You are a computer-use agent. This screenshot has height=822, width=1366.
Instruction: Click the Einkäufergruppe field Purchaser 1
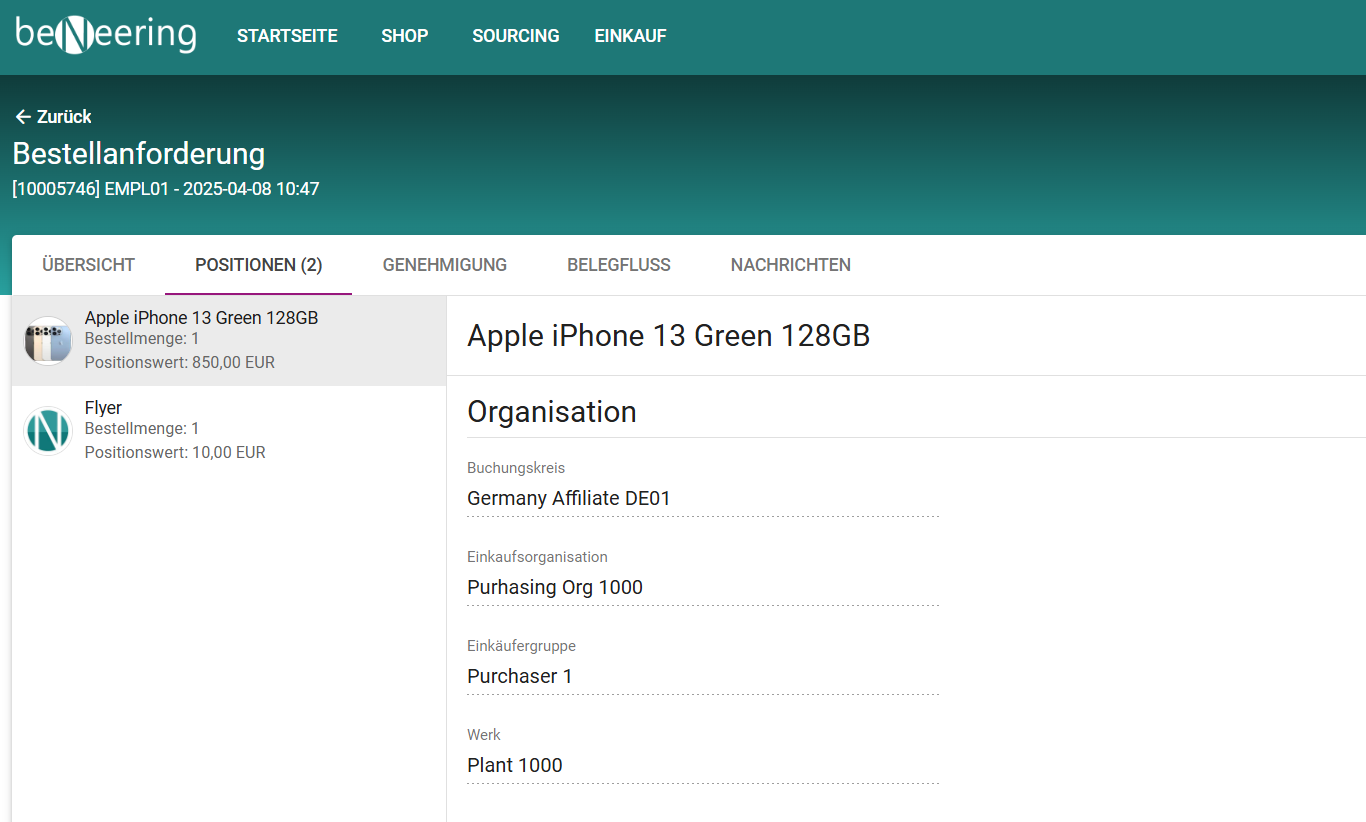point(702,676)
